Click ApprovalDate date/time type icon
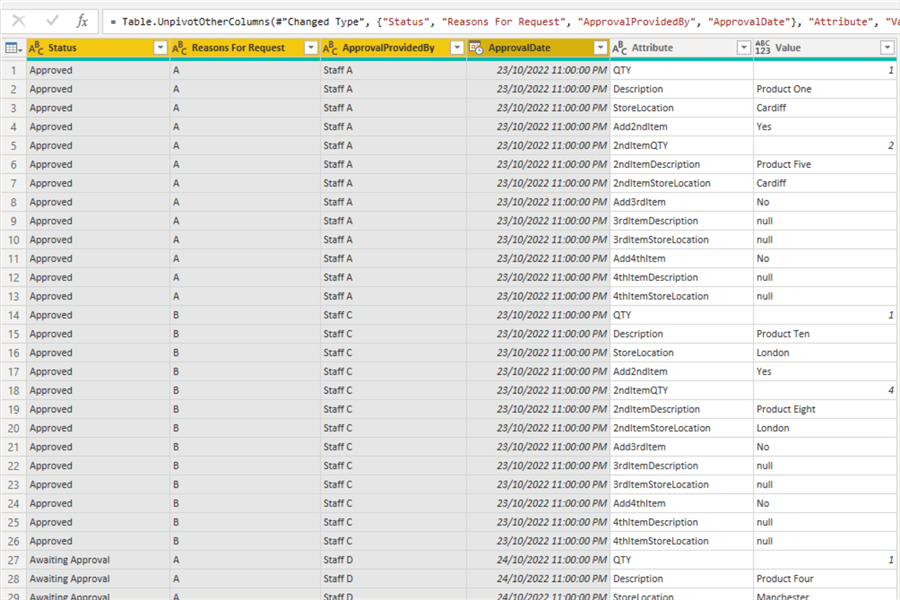 [x=476, y=48]
